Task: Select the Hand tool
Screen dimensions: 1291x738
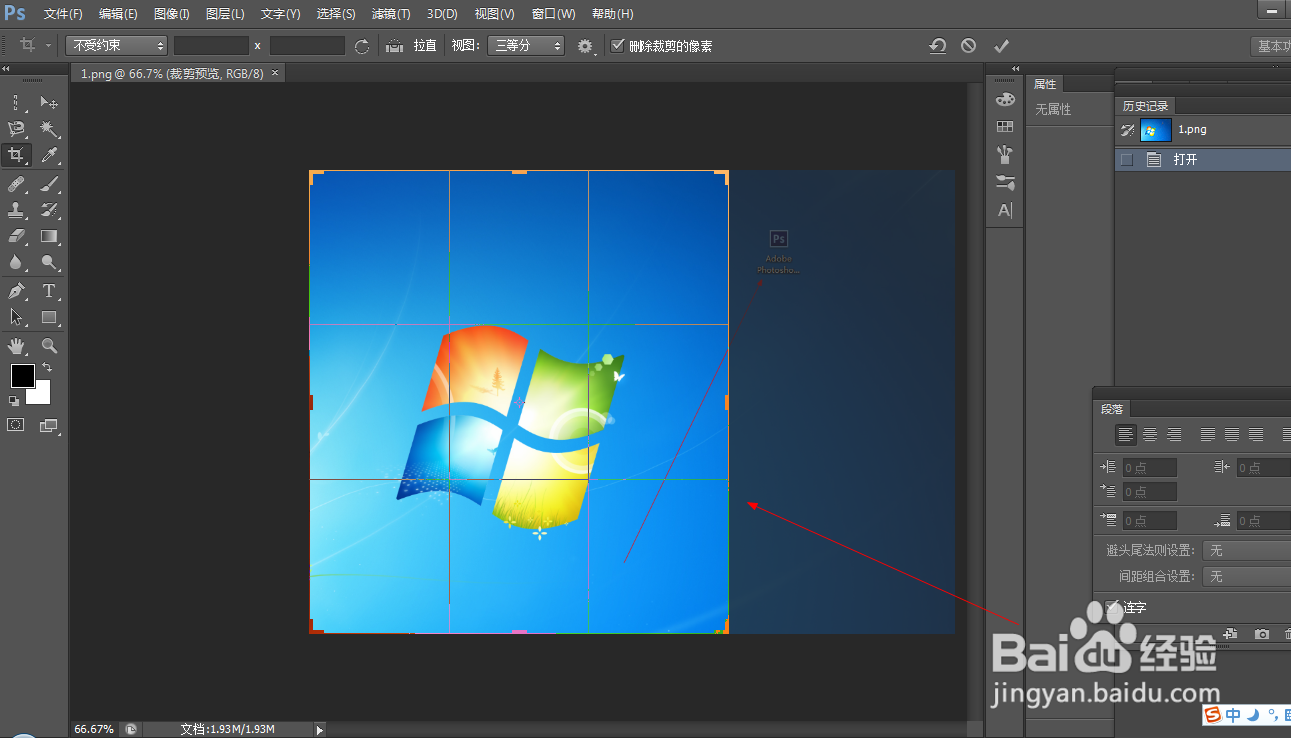Action: click(x=16, y=346)
